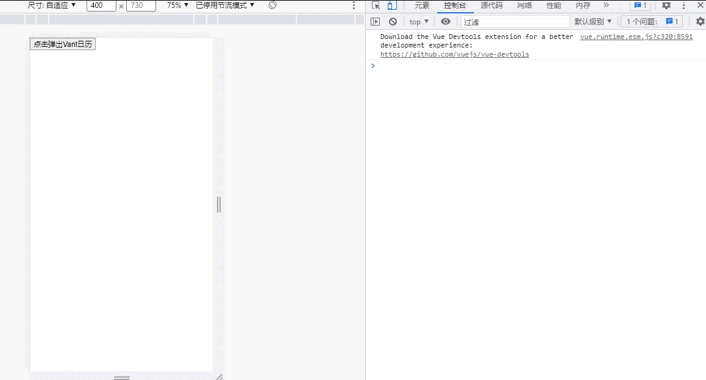Focus the height field showing 730
Viewport: 706px width, 380px height.
pos(141,5)
